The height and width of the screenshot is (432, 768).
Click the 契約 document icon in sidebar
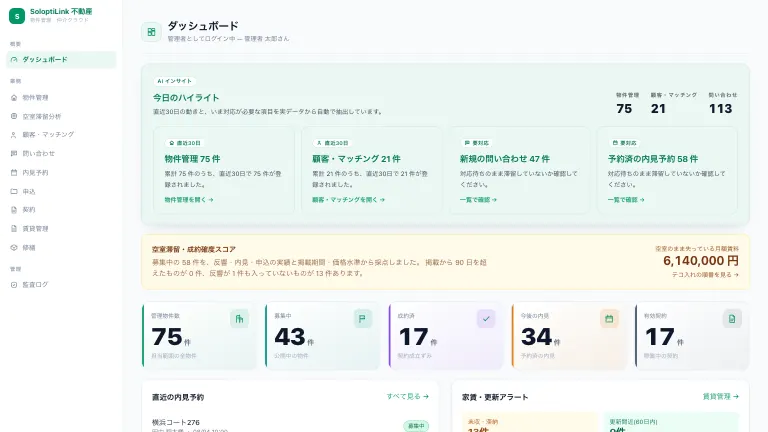tap(14, 210)
